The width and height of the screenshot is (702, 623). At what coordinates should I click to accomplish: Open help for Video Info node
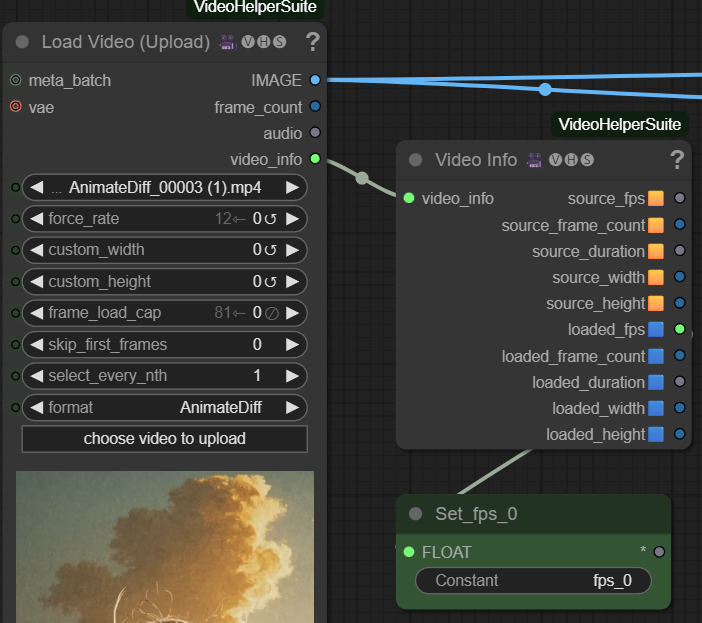pyautogui.click(x=677, y=160)
